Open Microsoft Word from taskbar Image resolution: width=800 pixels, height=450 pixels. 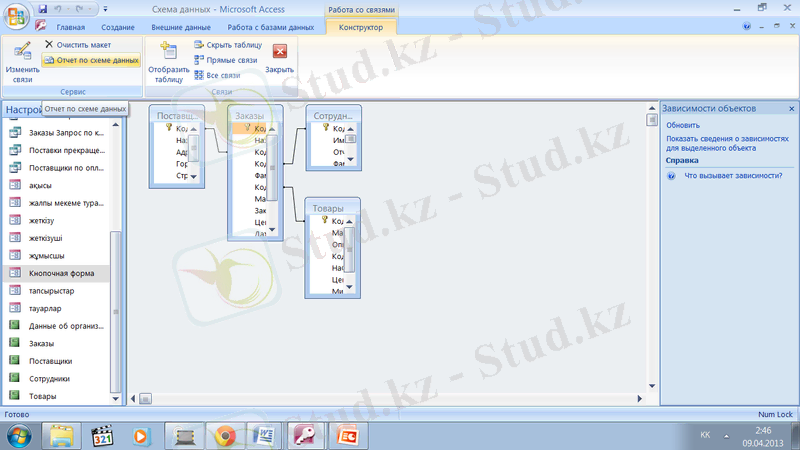[265, 436]
